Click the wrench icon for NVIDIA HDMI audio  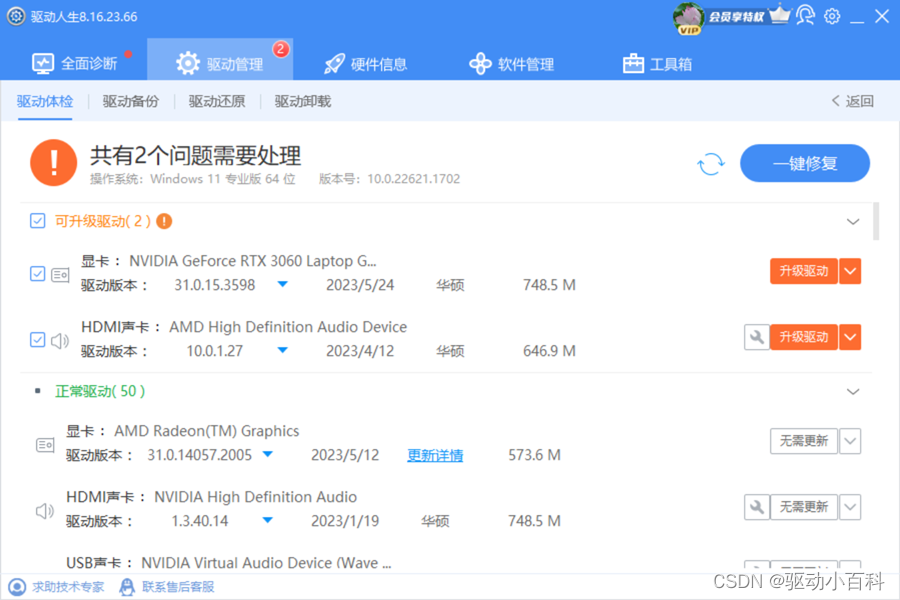tap(757, 507)
